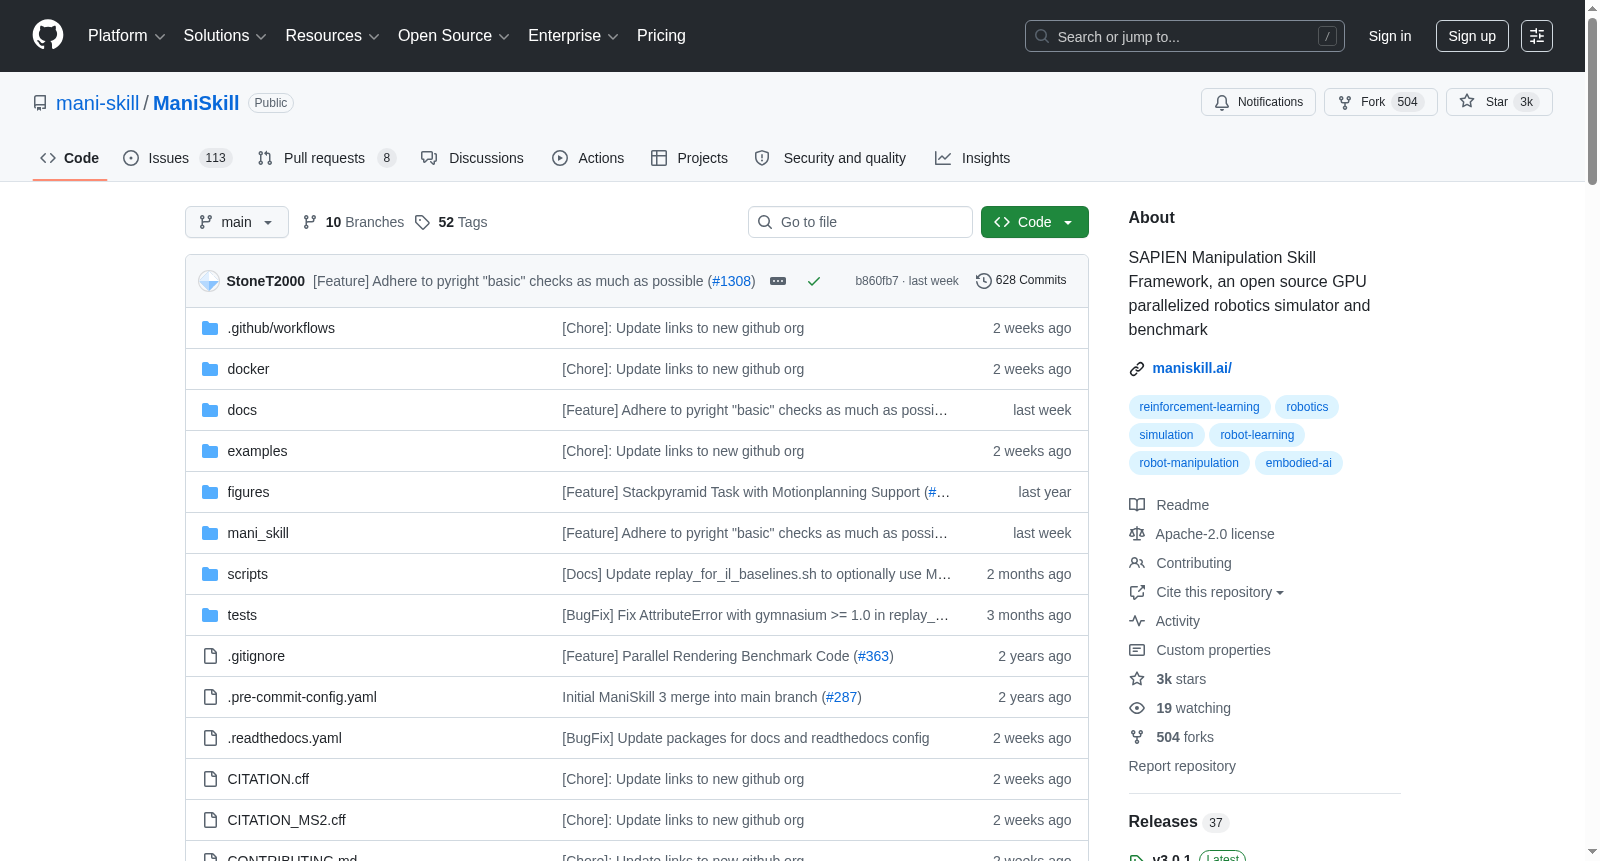The height and width of the screenshot is (861, 1600).
Task: Open the docs folder icon
Action: coord(210,410)
